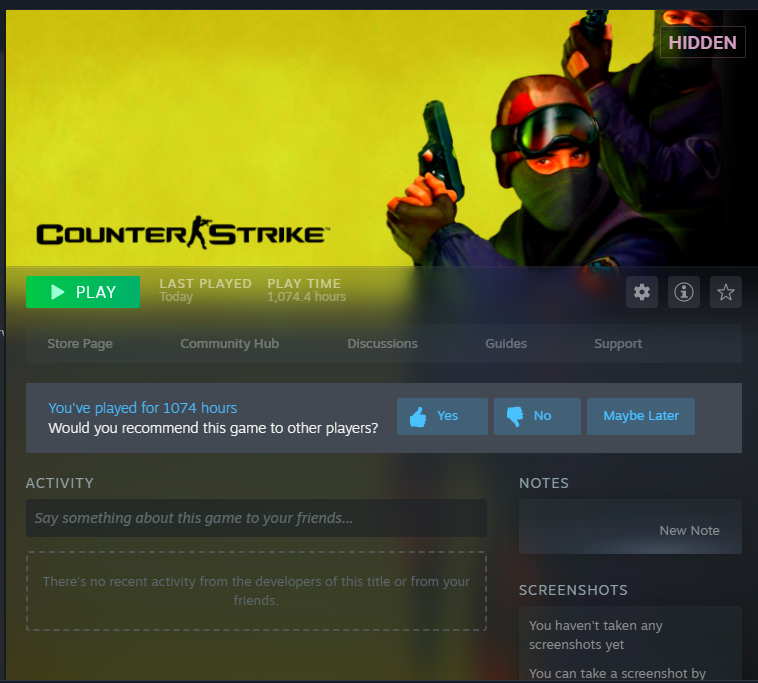The image size is (758, 683).
Task: Click the activity message input field
Action: [256, 518]
